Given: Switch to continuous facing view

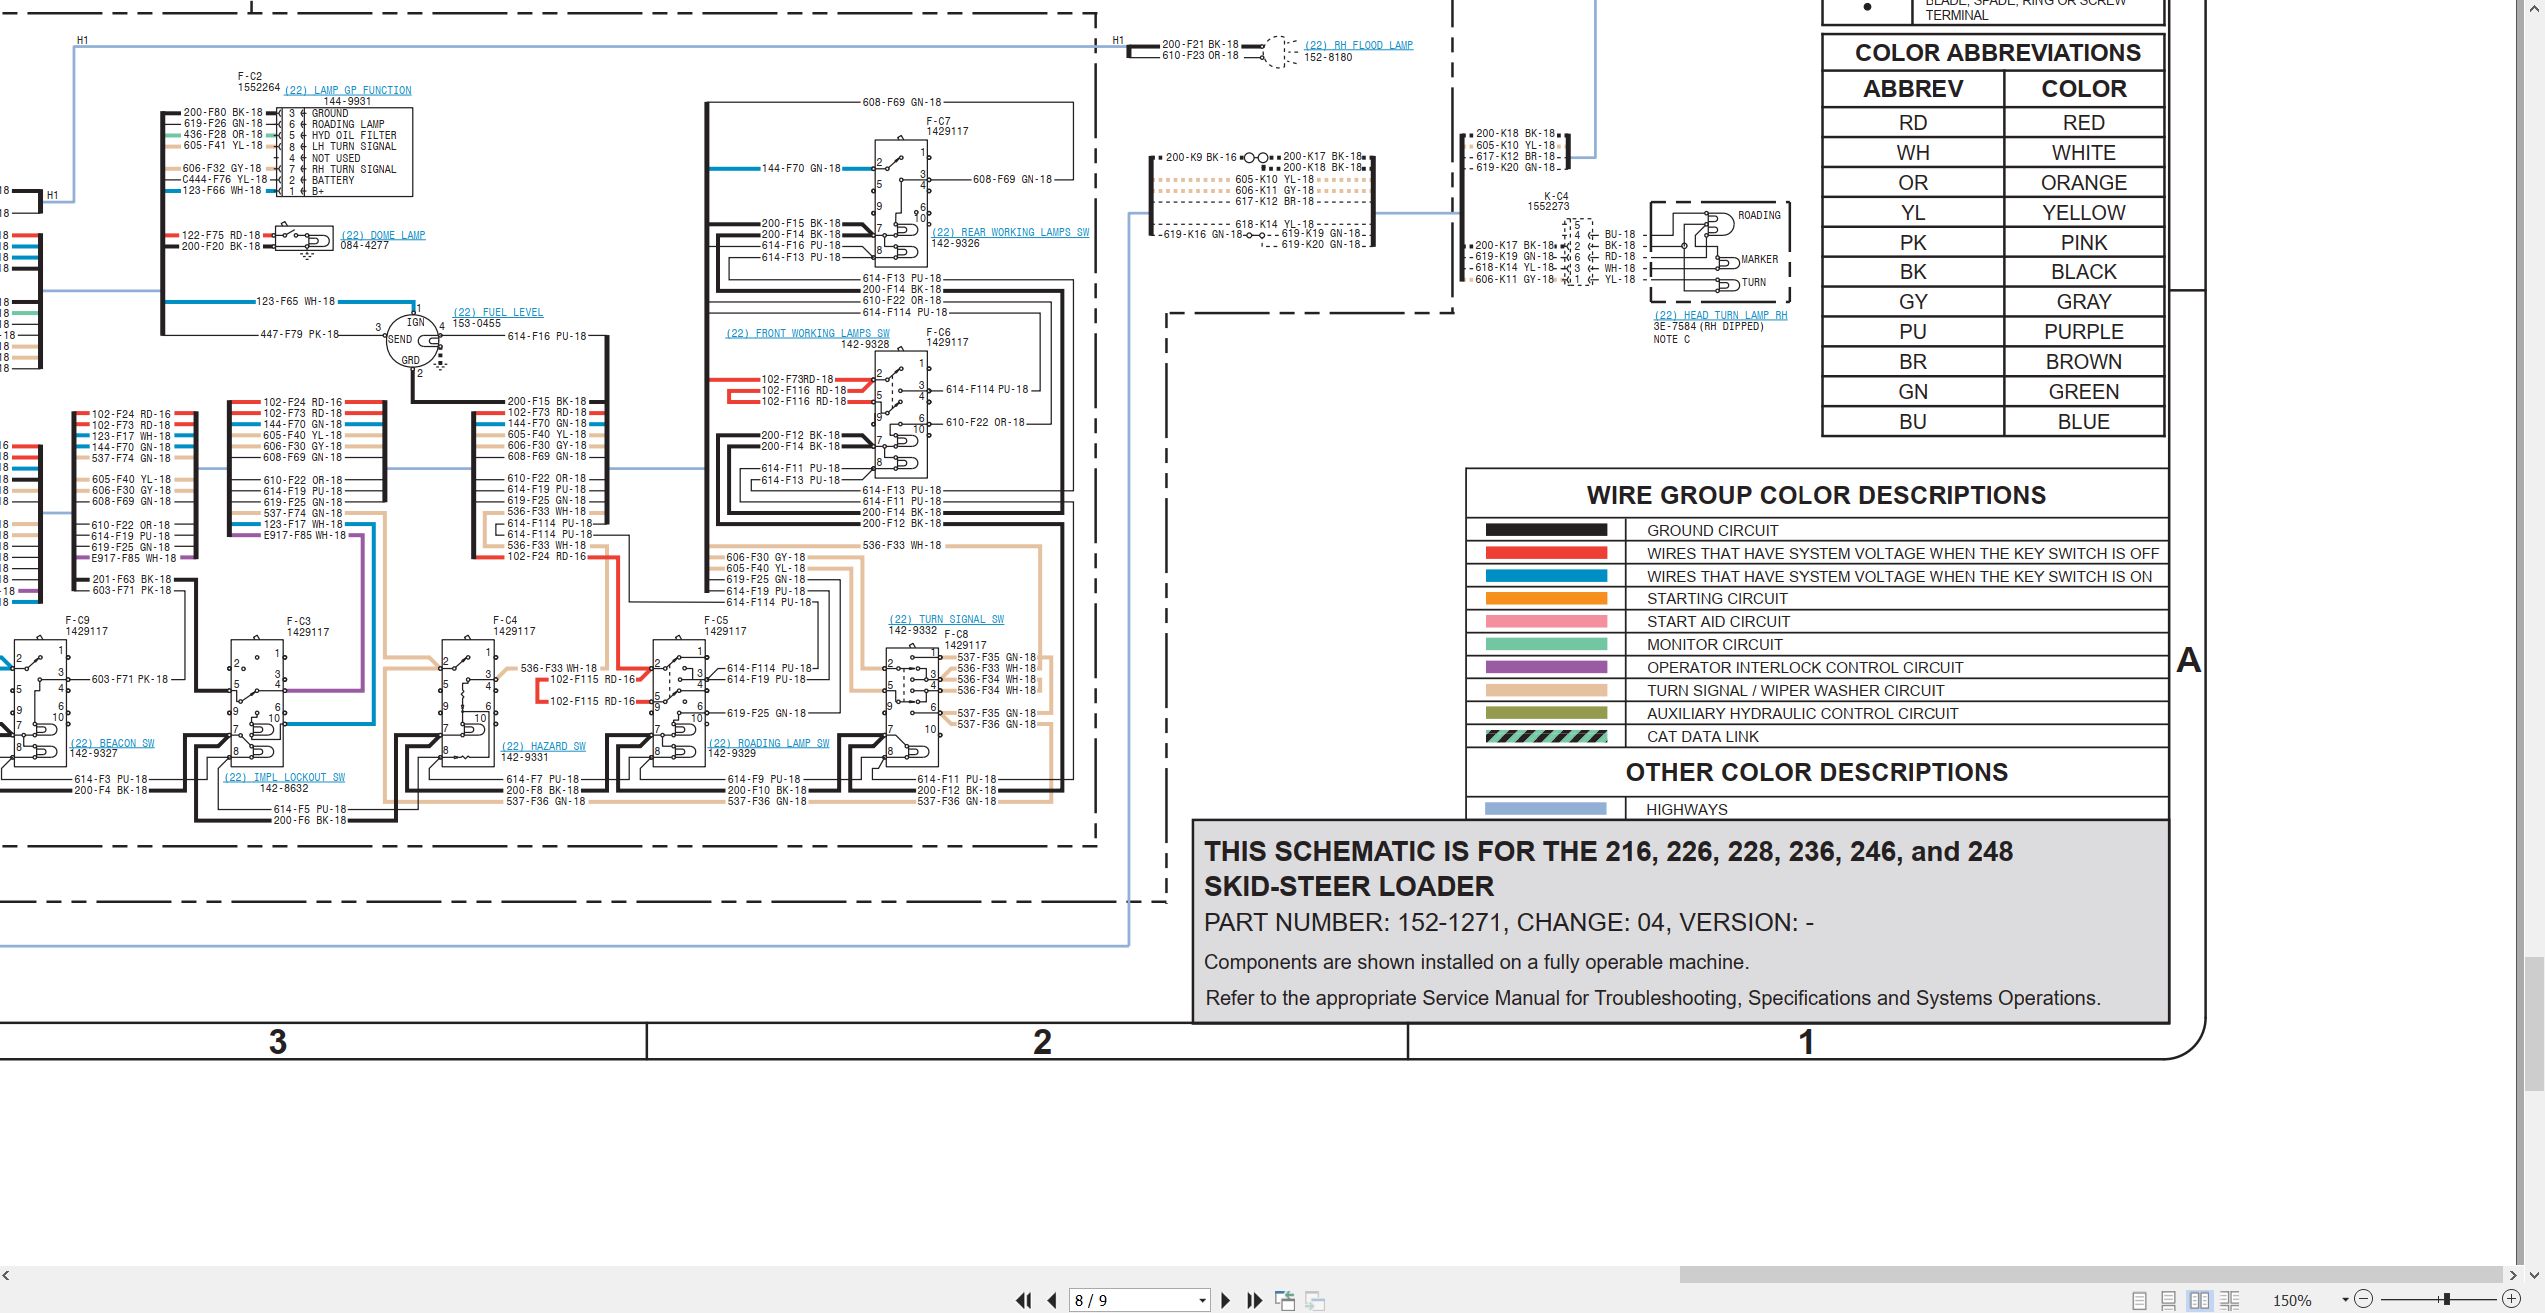Looking at the screenshot, I should pyautogui.click(x=2230, y=1300).
